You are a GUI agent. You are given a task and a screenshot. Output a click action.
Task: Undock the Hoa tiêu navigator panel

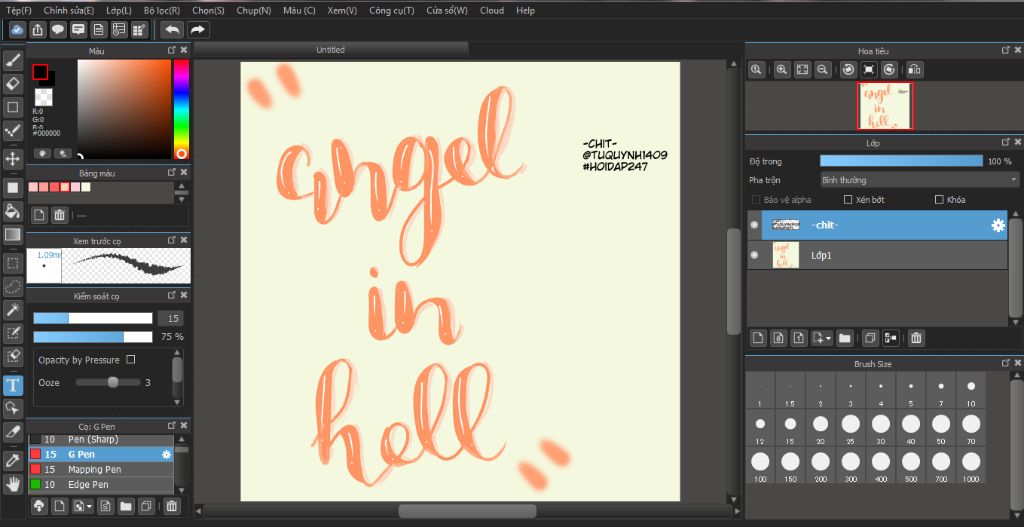pyautogui.click(x=1005, y=50)
